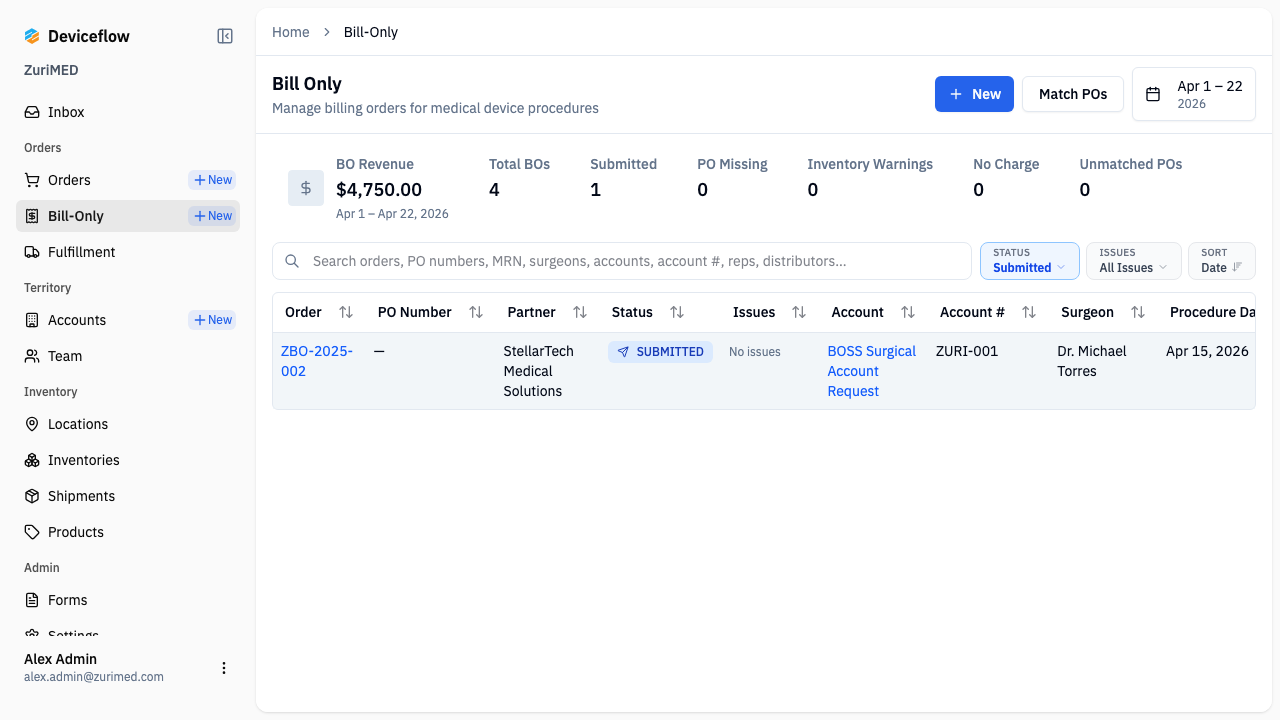Click the Fulfillment truck icon

pos(32,252)
